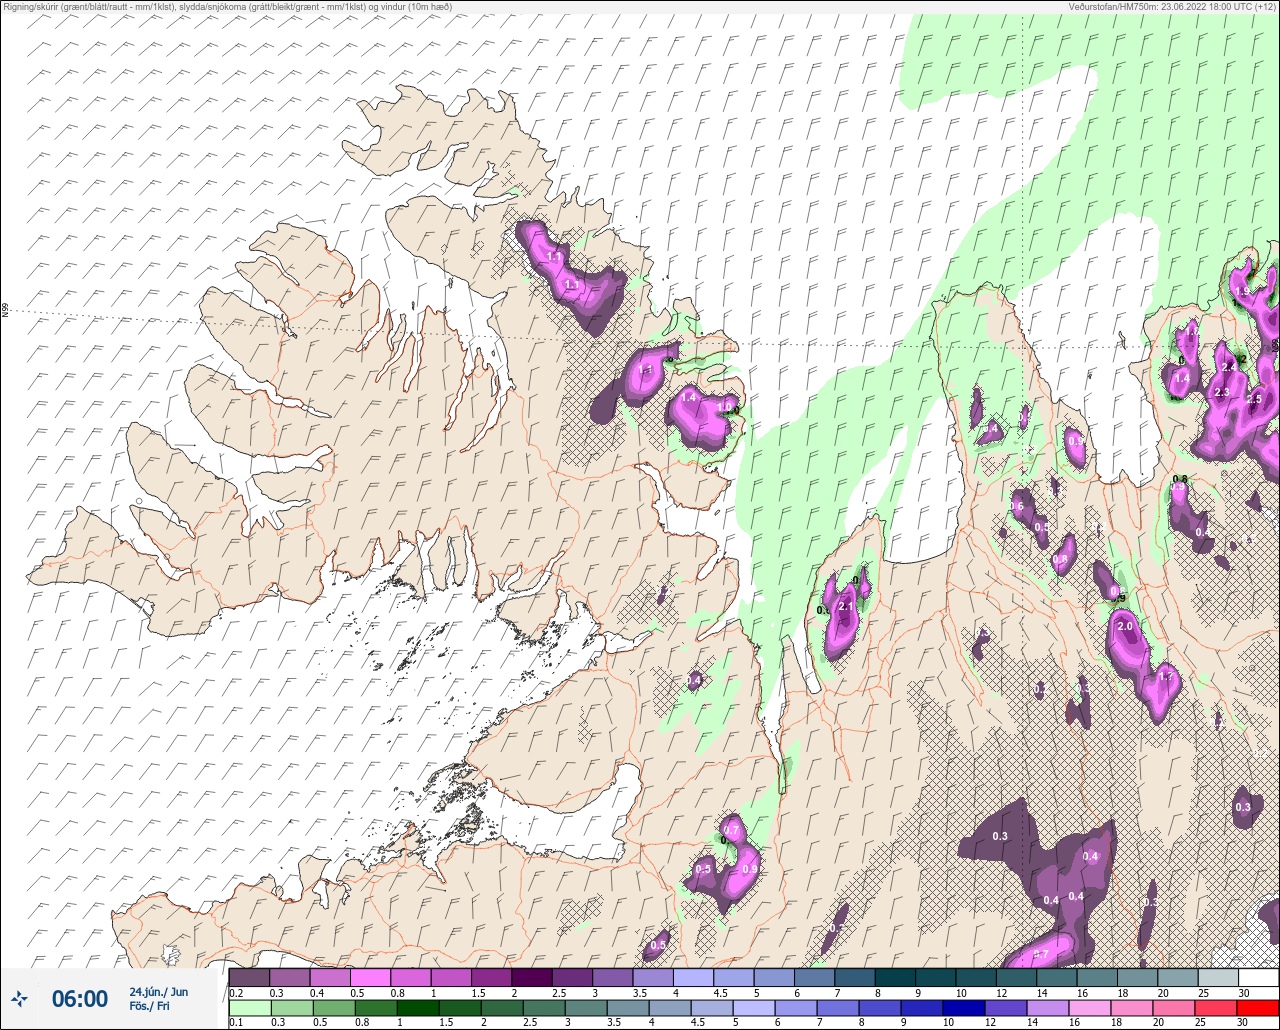Click the date label '24.jún./ Jun'

tap(158, 992)
